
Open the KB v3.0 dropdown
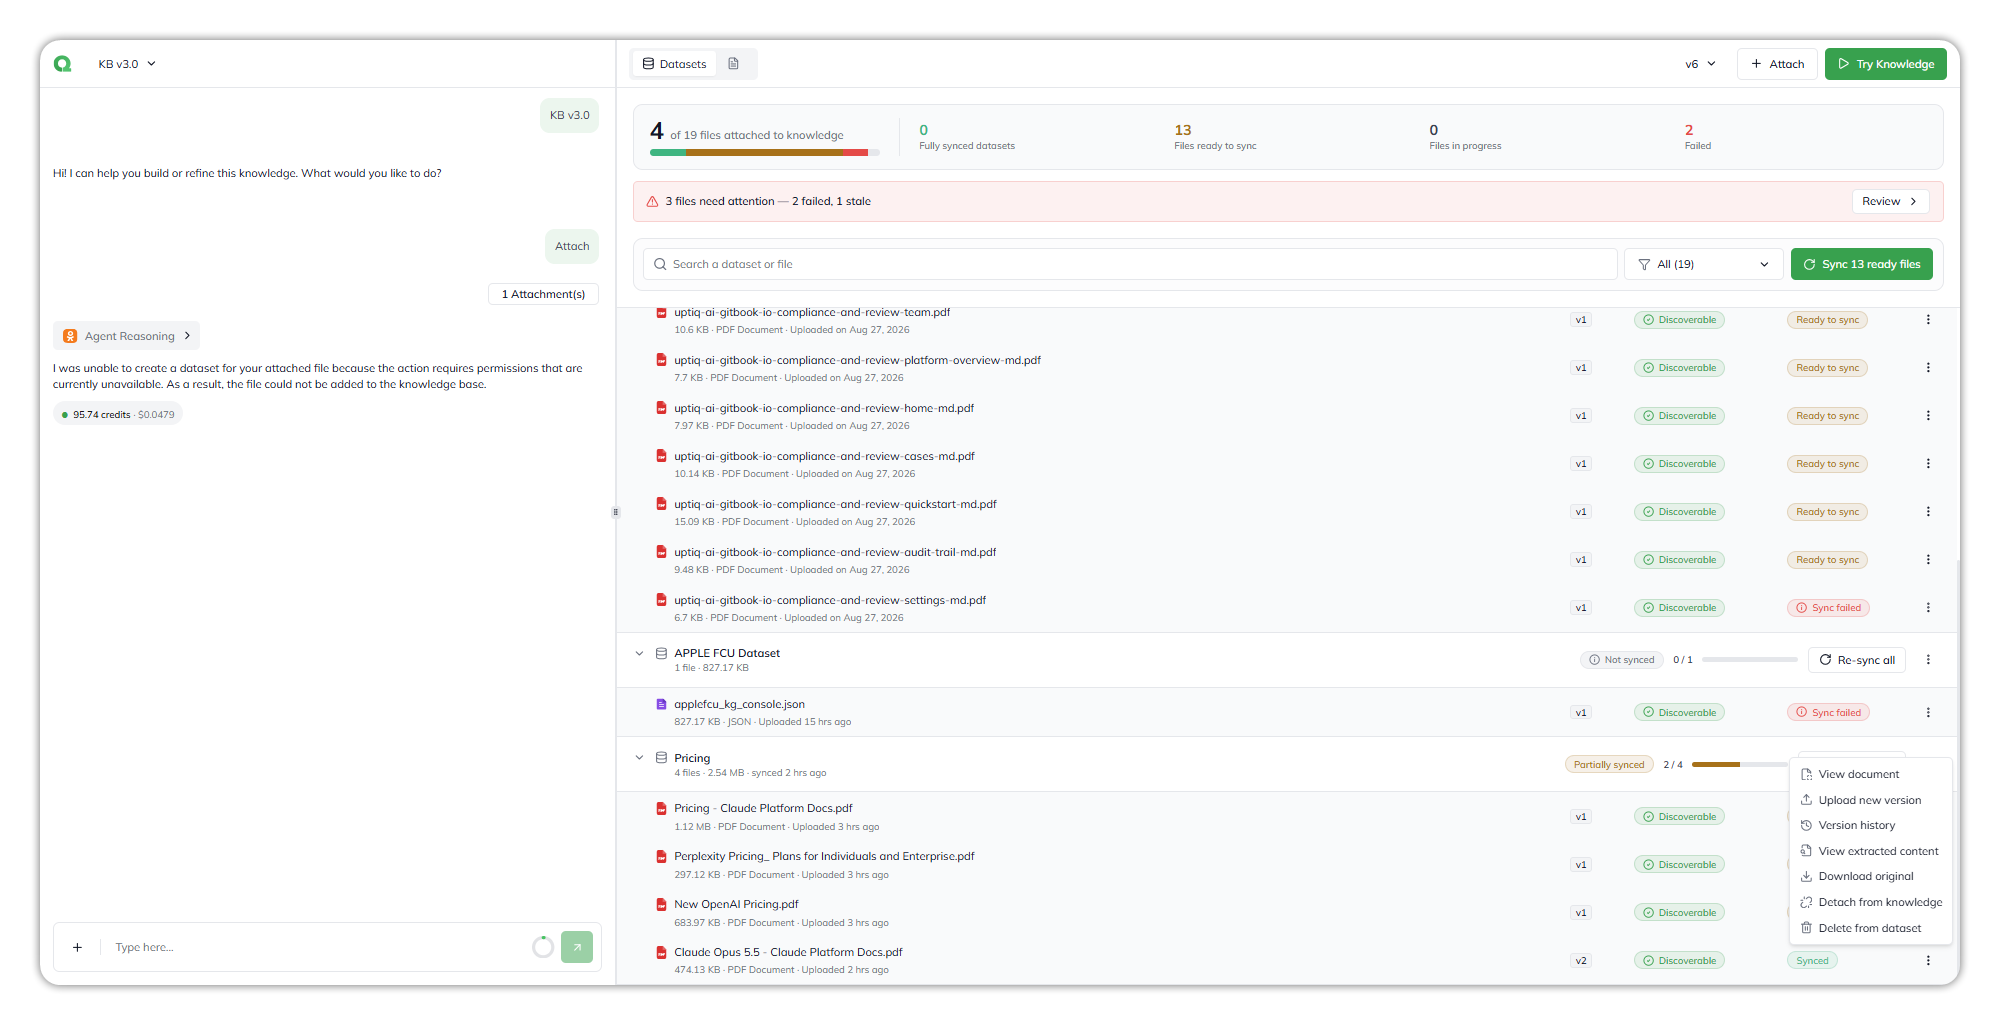[127, 64]
